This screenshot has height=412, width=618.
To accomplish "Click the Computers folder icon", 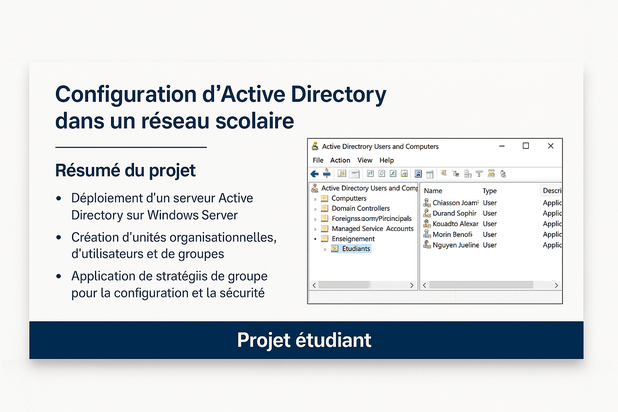I will (x=324, y=198).
